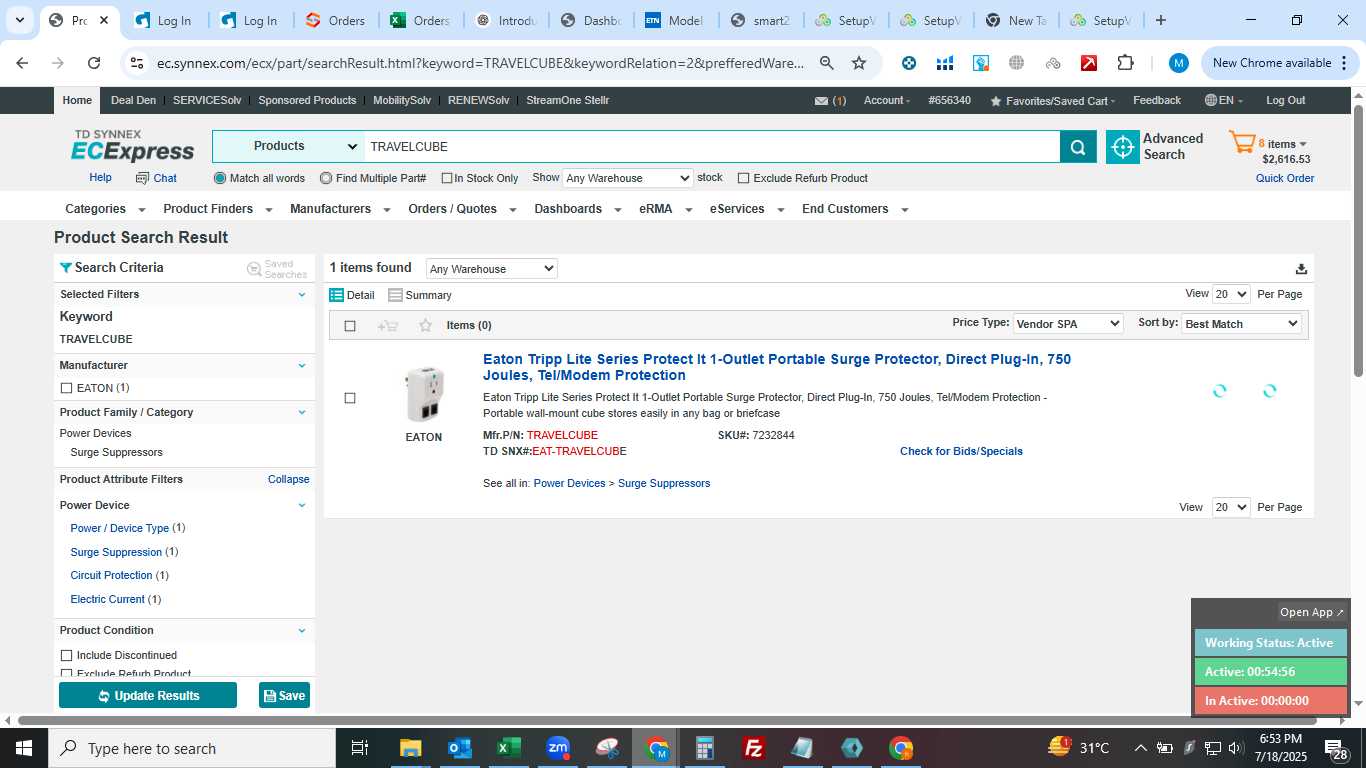
Task: Click the Open App overlay button
Action: click(x=1312, y=612)
